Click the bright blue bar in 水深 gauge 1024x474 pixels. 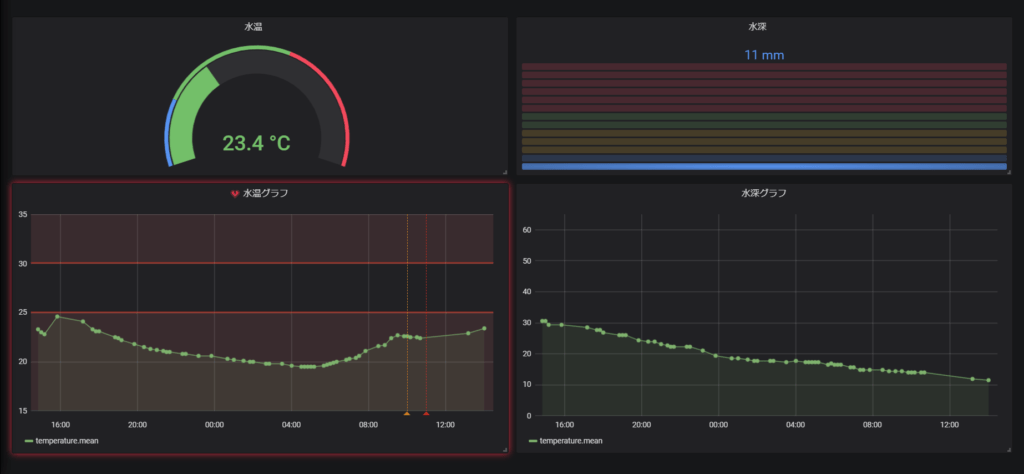point(764,167)
